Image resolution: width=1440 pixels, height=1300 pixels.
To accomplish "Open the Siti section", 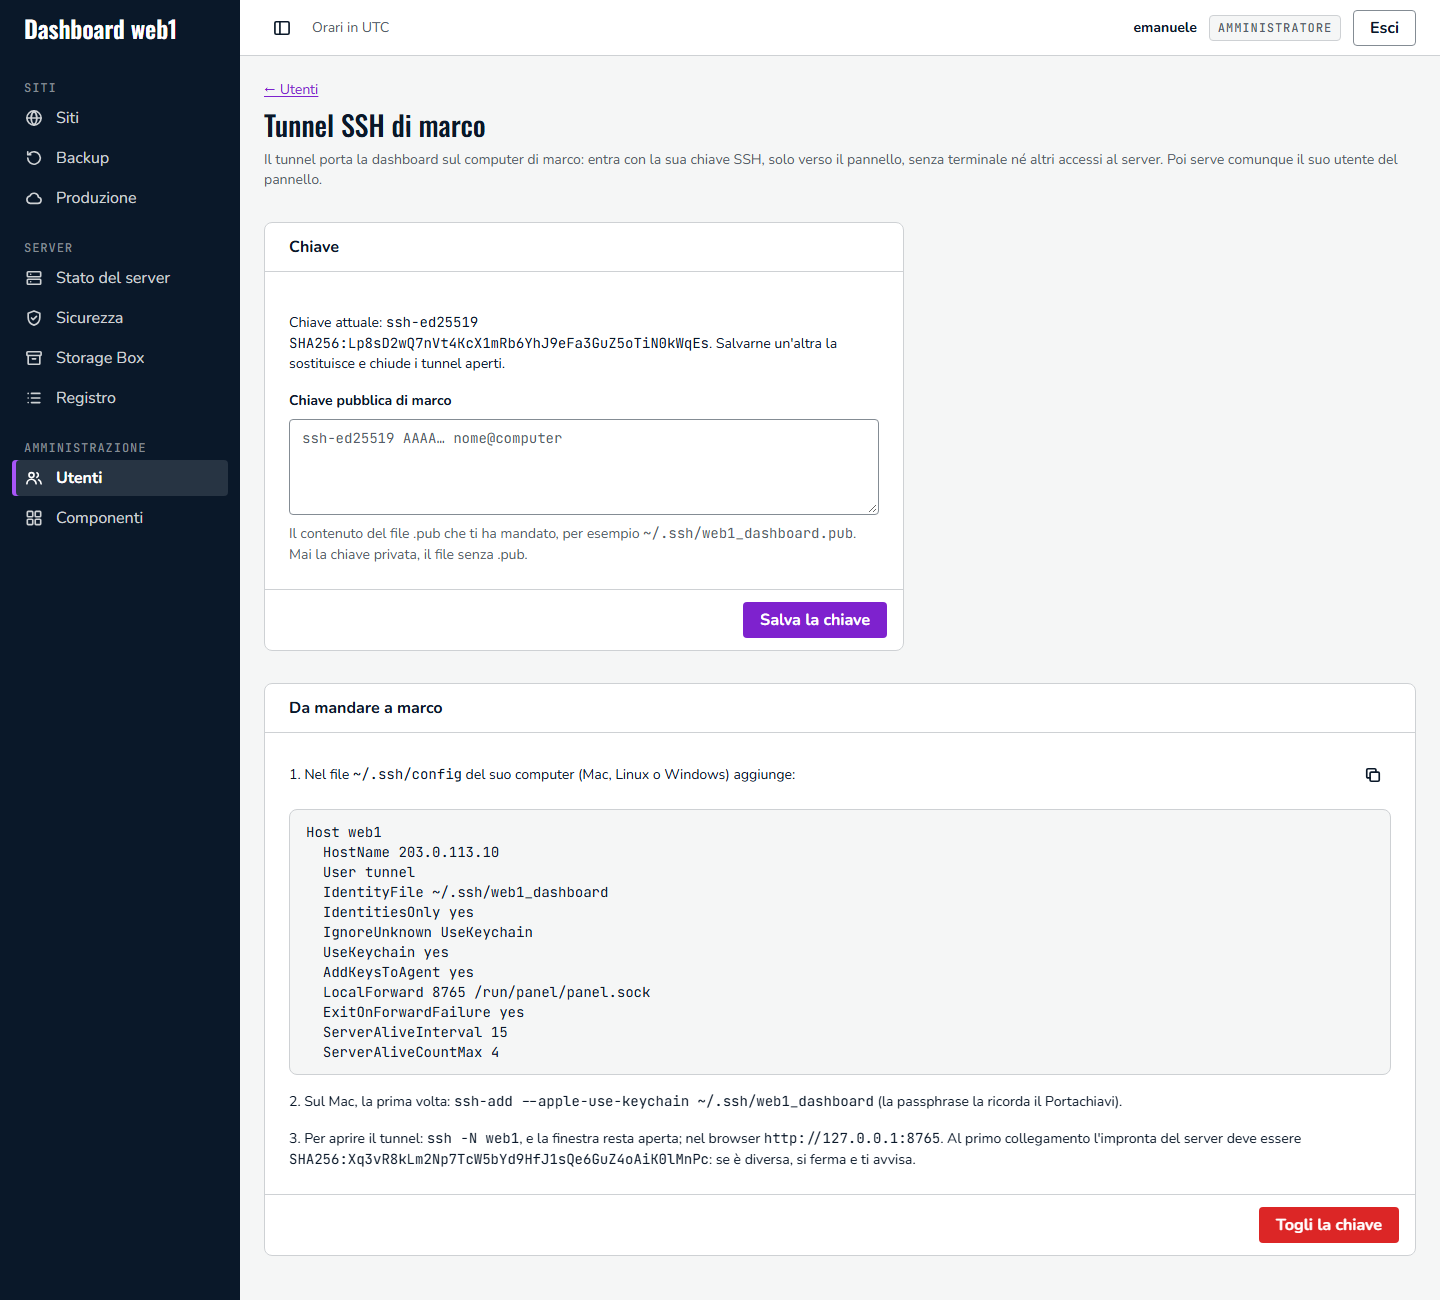I will pyautogui.click(x=120, y=118).
